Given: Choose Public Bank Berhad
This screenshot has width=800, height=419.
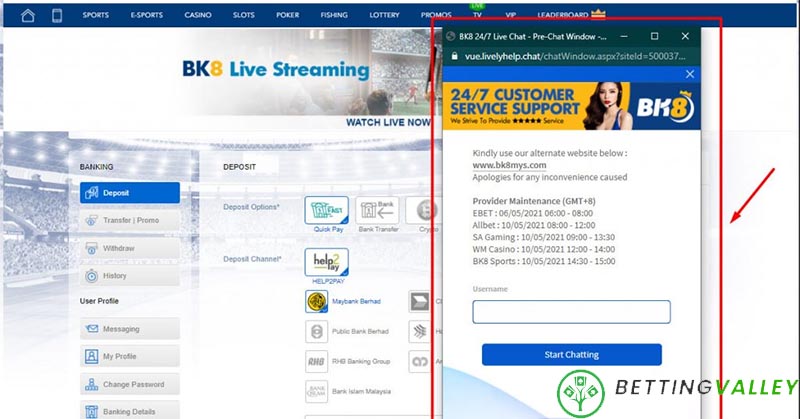Looking at the screenshot, I should pos(347,332).
